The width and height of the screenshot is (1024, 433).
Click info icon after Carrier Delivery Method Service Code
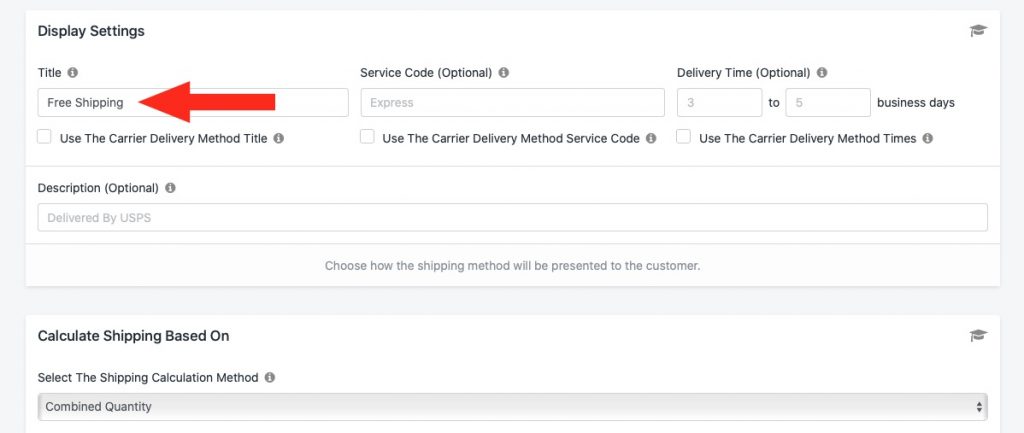coord(651,138)
